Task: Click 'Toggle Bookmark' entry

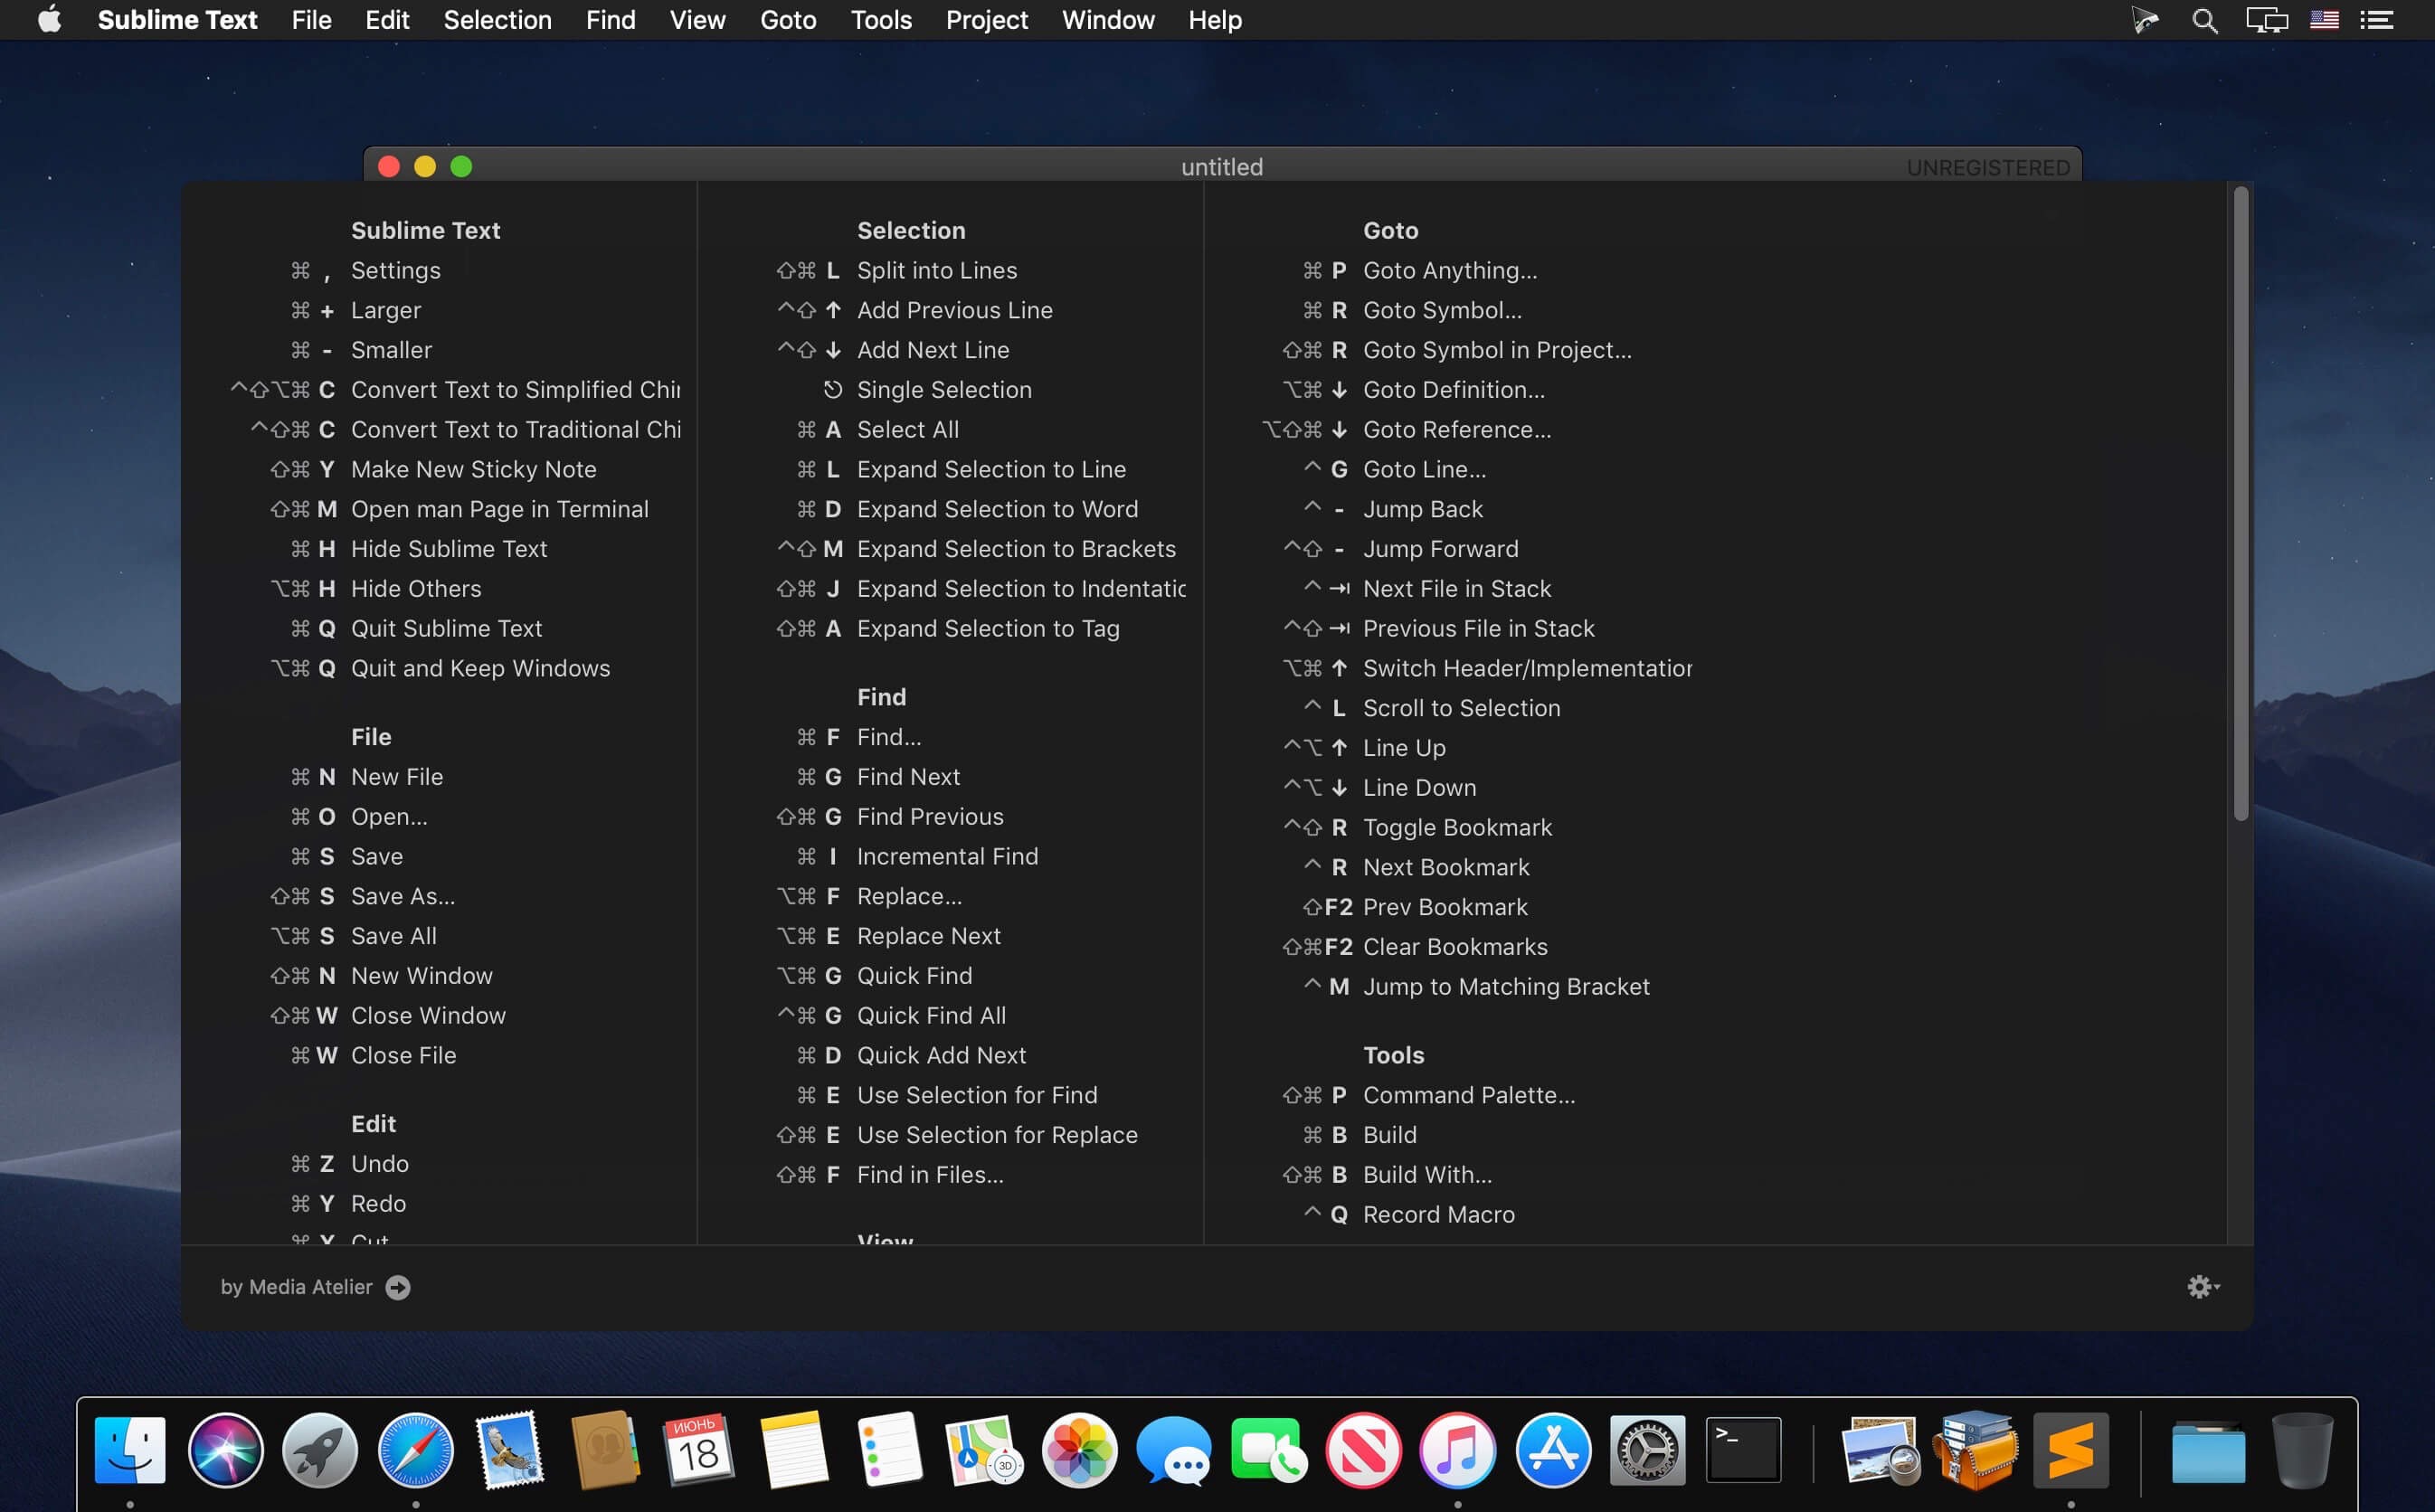Action: coord(1457,827)
